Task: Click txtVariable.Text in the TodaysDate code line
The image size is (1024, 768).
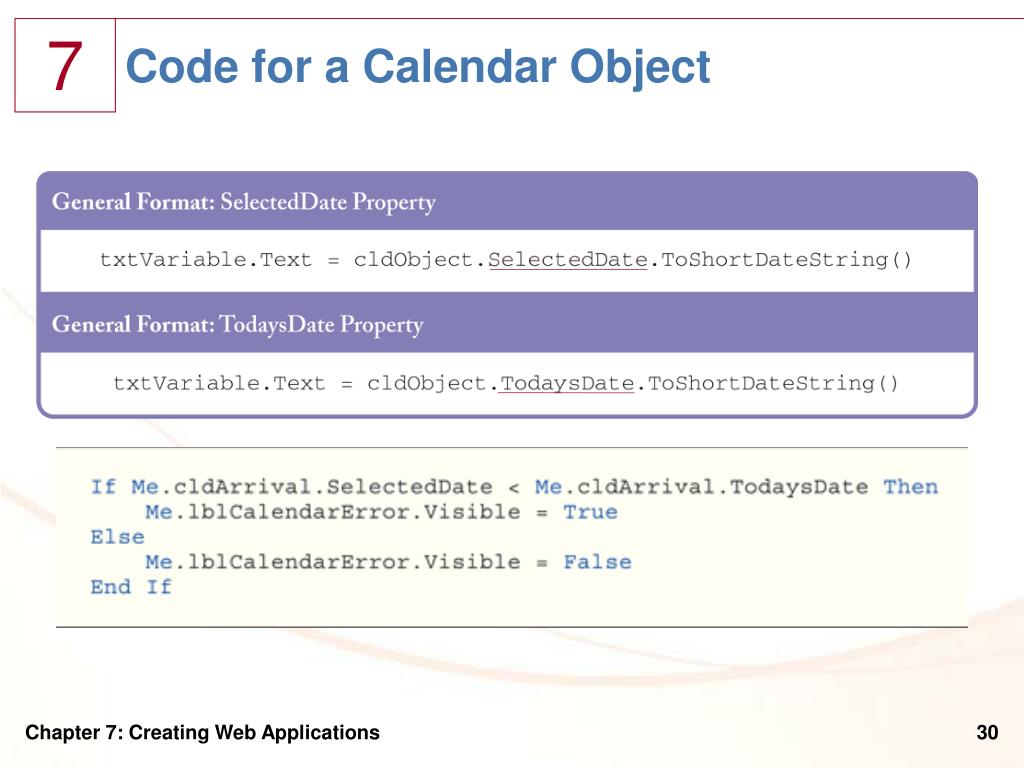Action: [219, 383]
